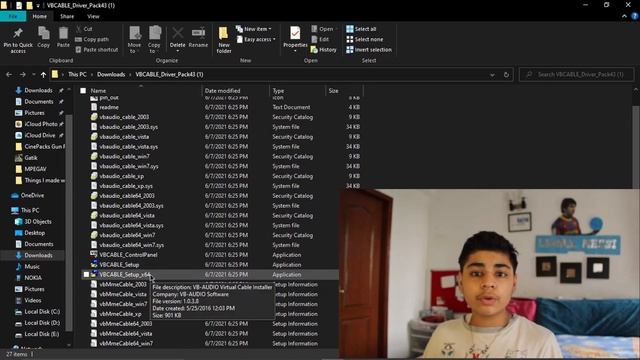Collapse the ribbon with chevron arrow

tap(624, 16)
